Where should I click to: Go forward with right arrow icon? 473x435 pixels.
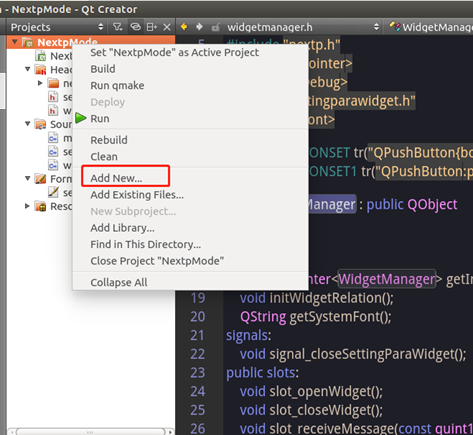point(199,27)
